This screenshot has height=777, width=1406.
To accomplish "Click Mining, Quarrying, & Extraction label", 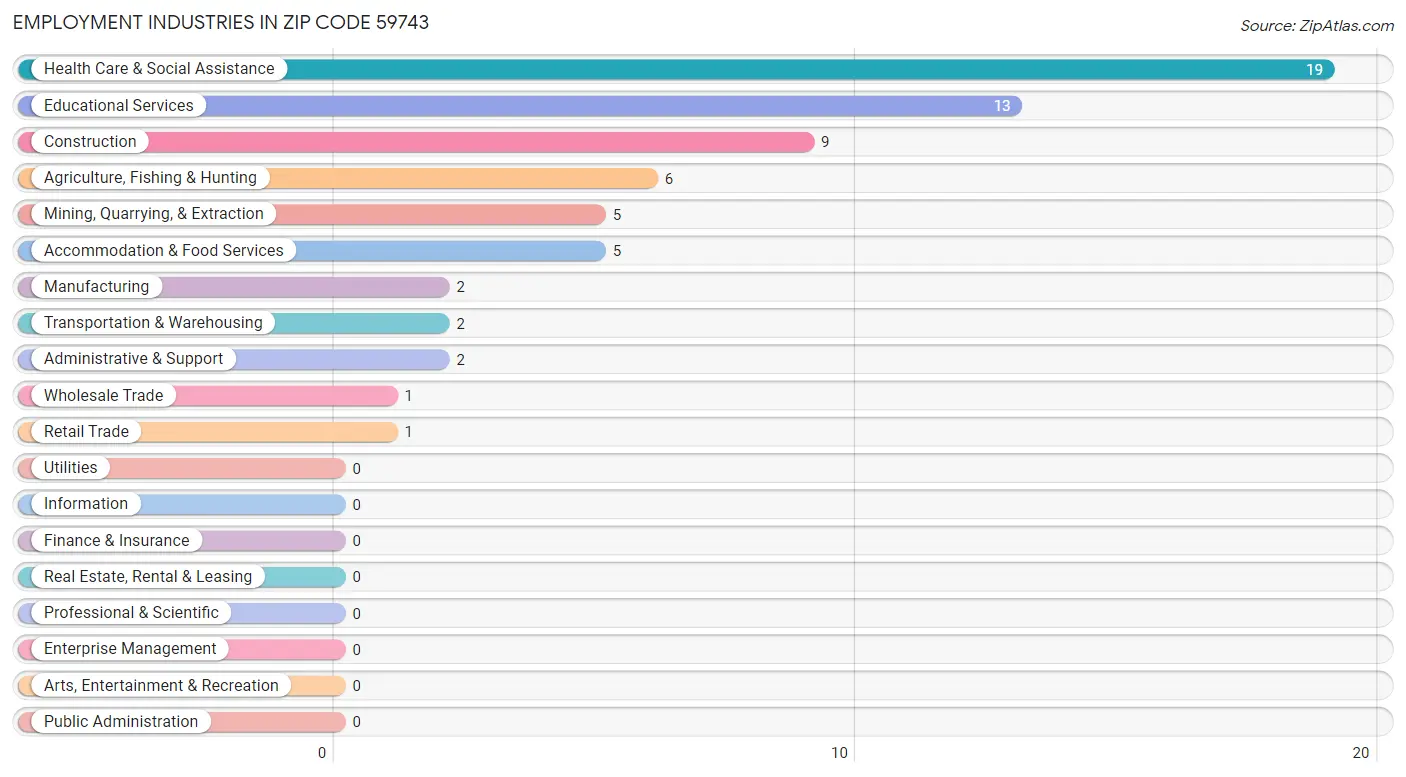I will [x=154, y=214].
